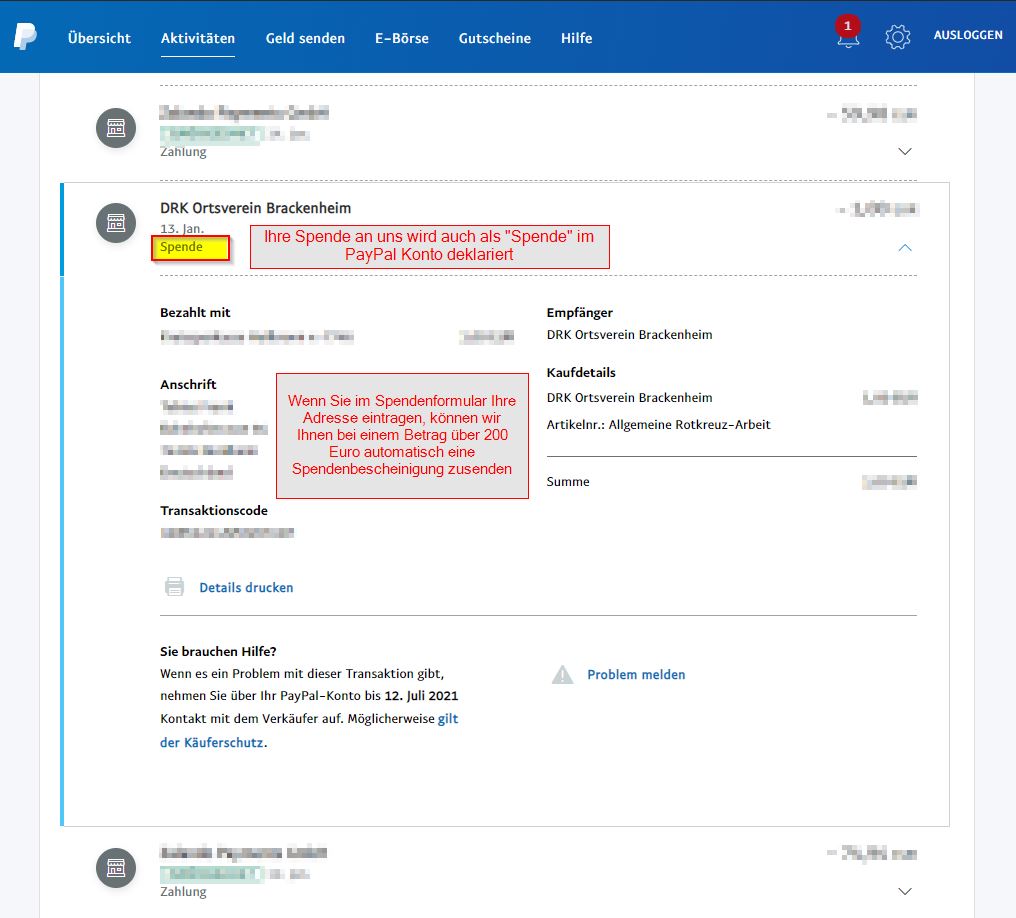This screenshot has width=1016, height=918.
Task: Click the Summe label
Action: pyautogui.click(x=568, y=481)
